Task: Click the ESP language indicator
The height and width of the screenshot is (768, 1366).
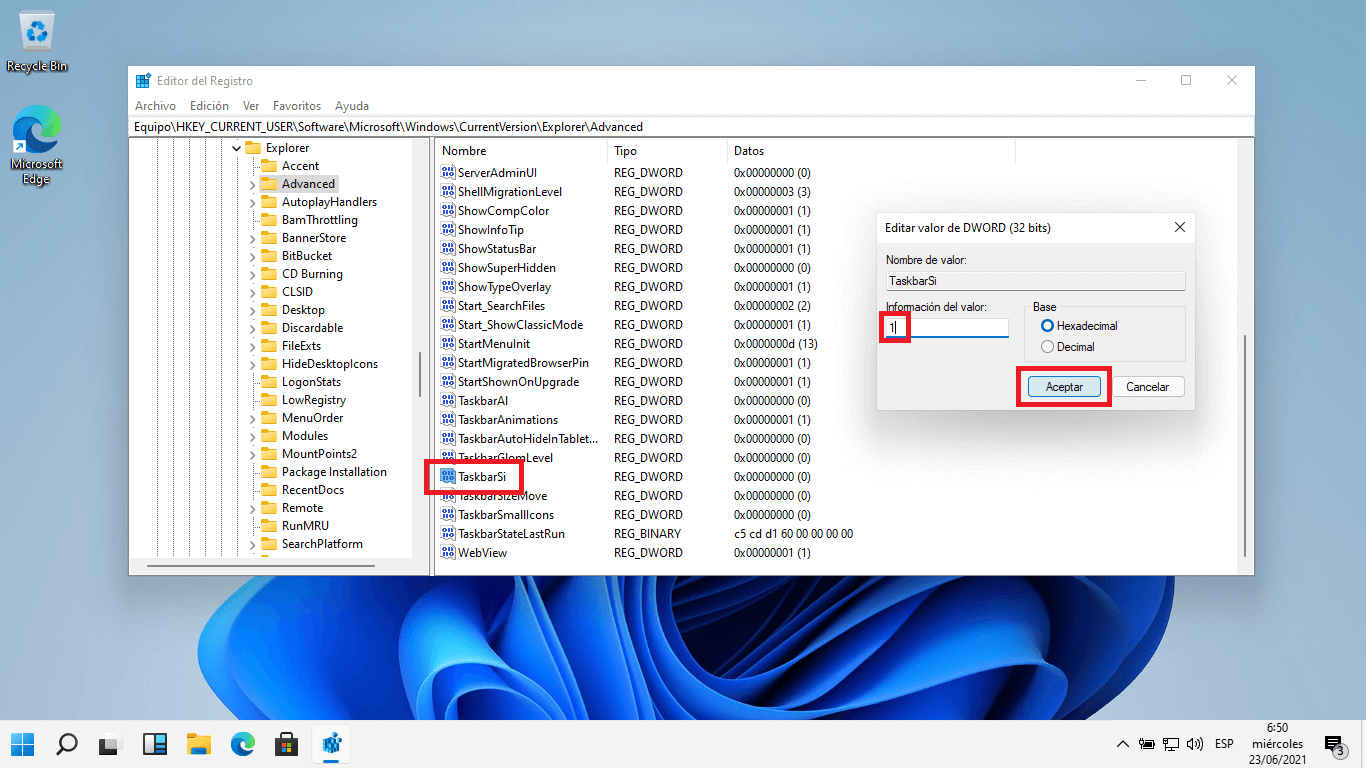Action: [1224, 744]
